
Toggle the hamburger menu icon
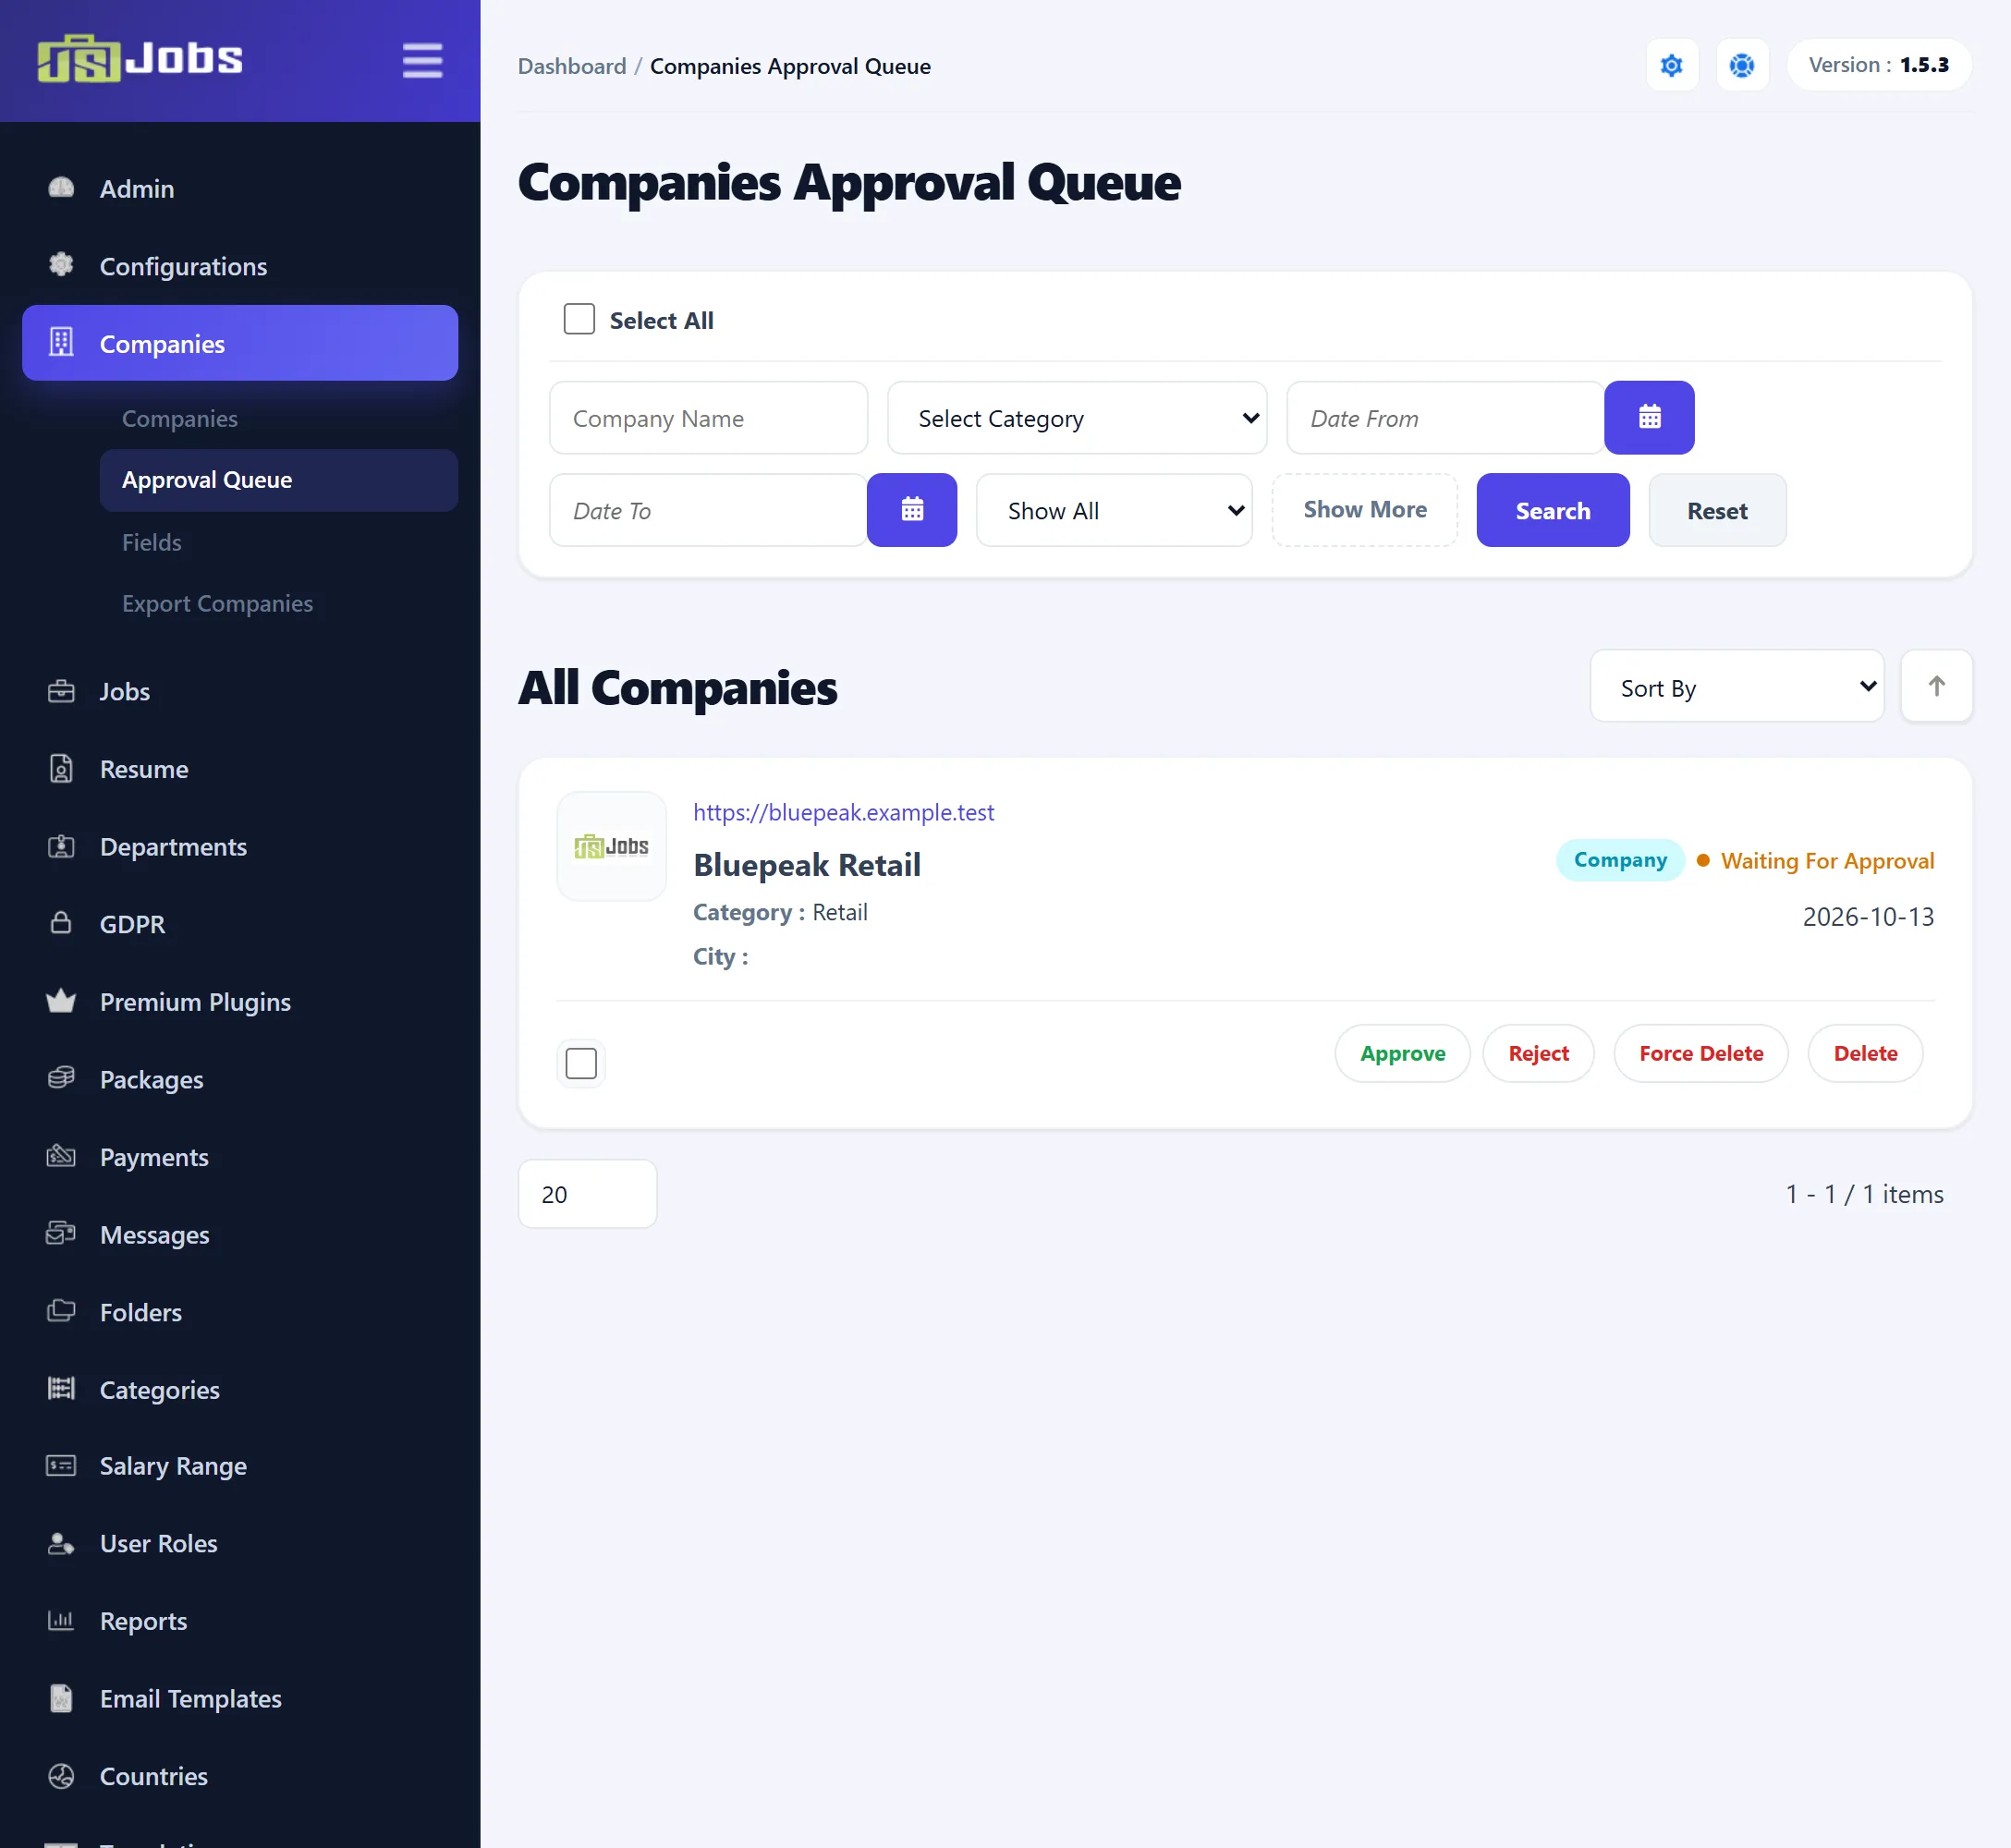click(422, 60)
